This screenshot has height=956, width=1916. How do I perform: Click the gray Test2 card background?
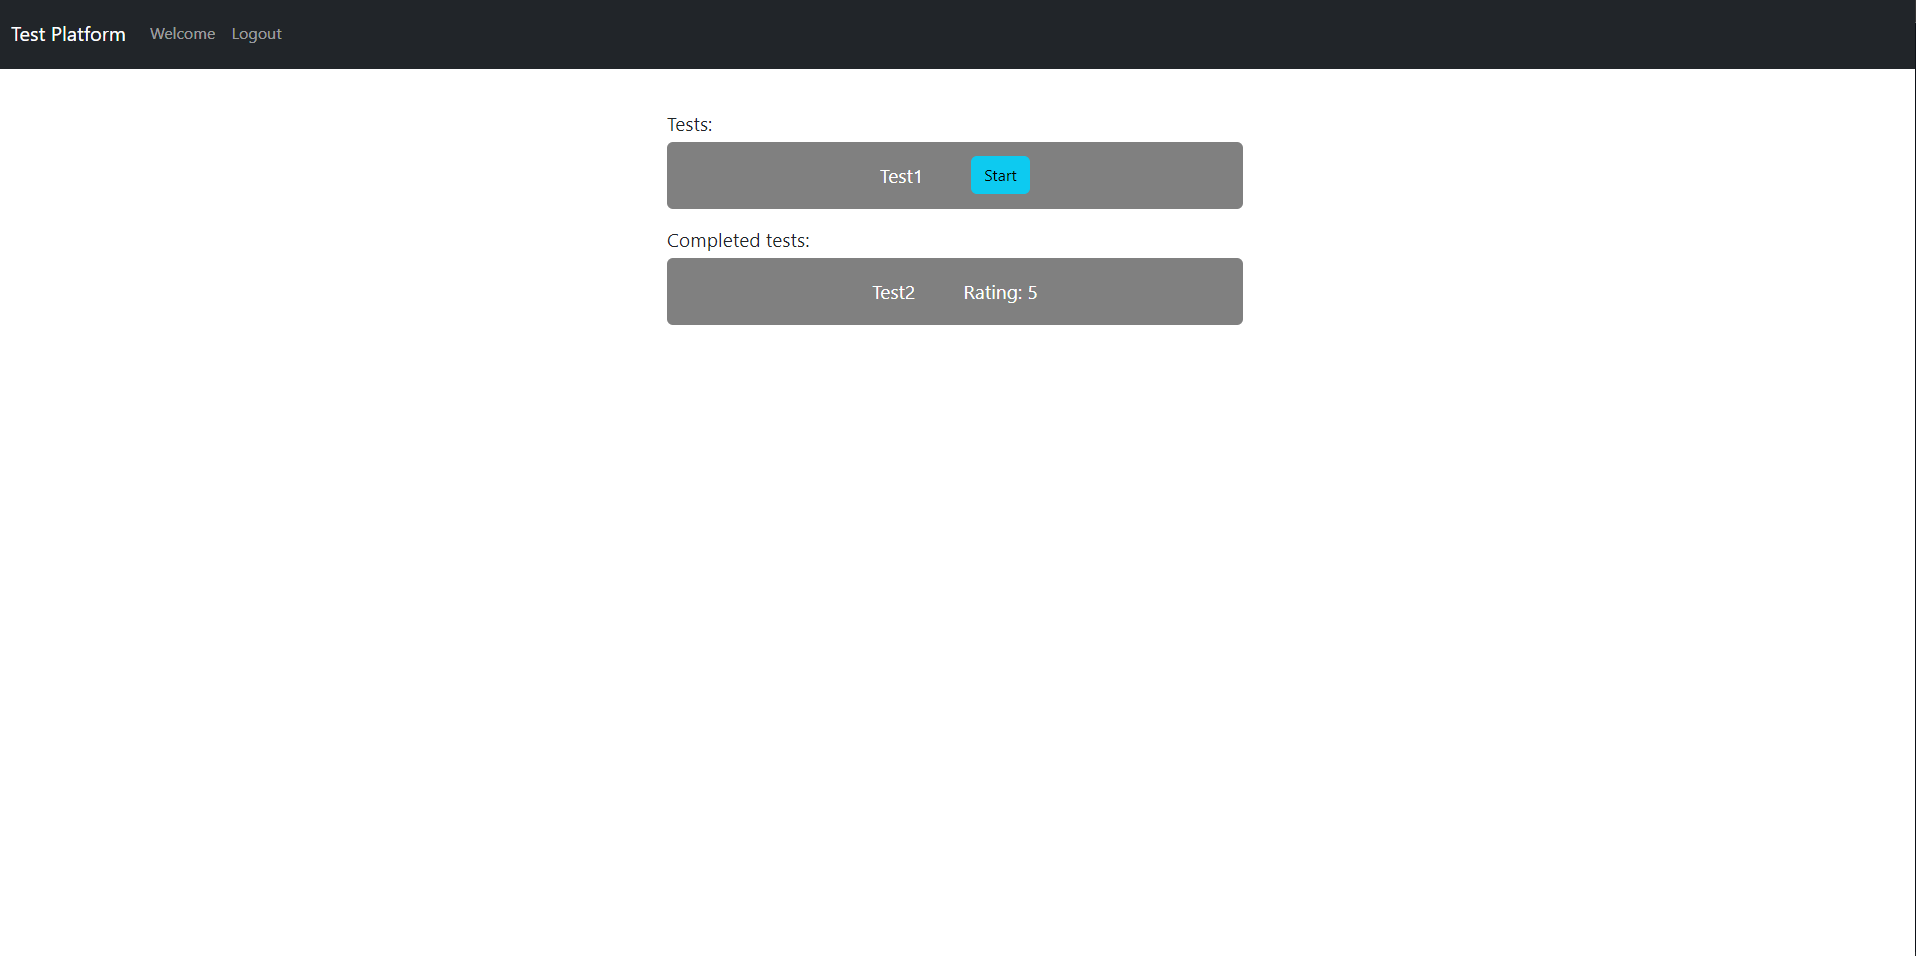click(760, 291)
